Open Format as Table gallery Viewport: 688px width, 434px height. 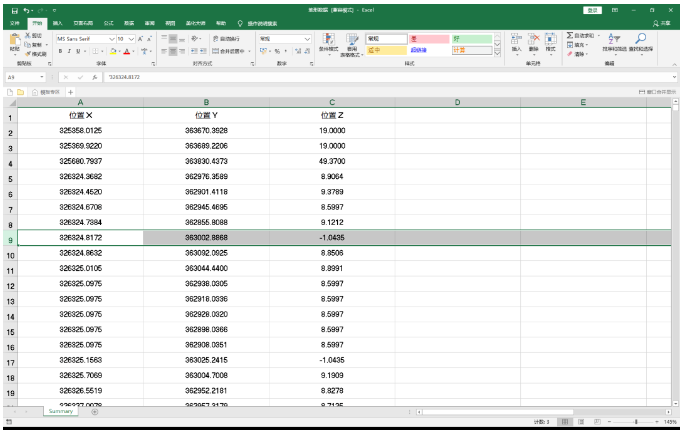(x=352, y=44)
